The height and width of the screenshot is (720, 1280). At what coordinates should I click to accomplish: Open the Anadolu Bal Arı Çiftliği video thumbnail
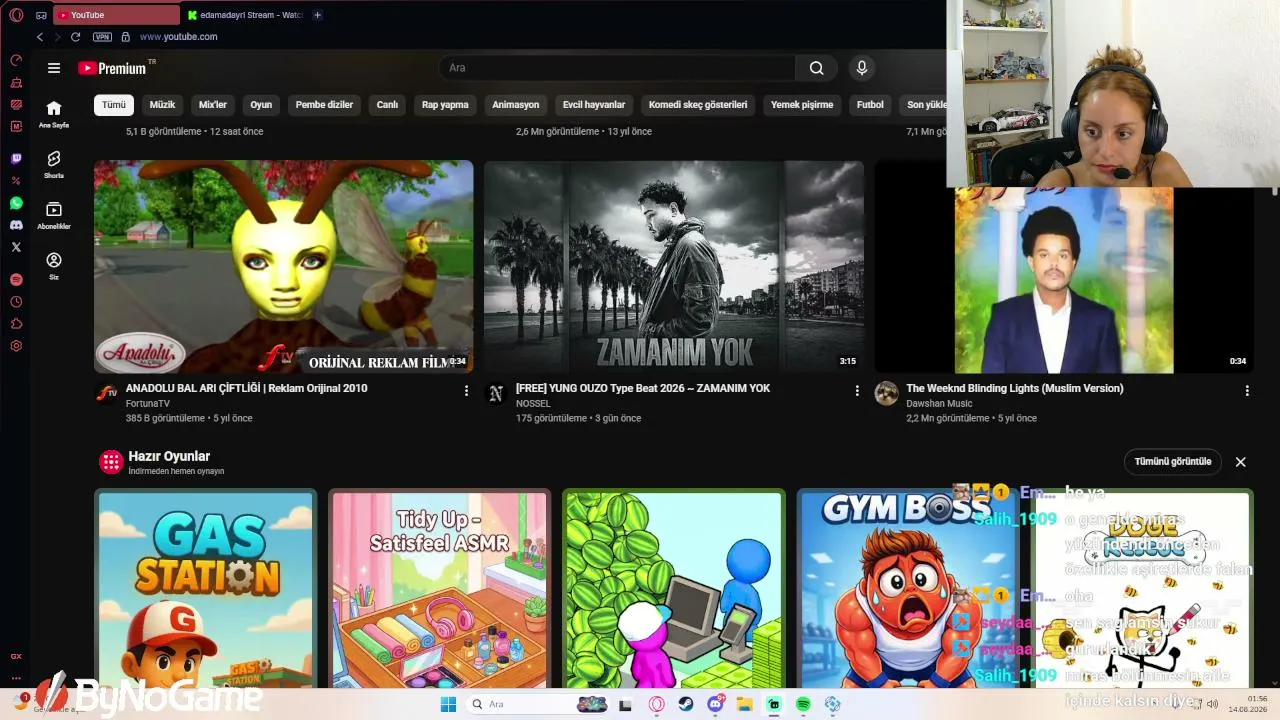[284, 267]
